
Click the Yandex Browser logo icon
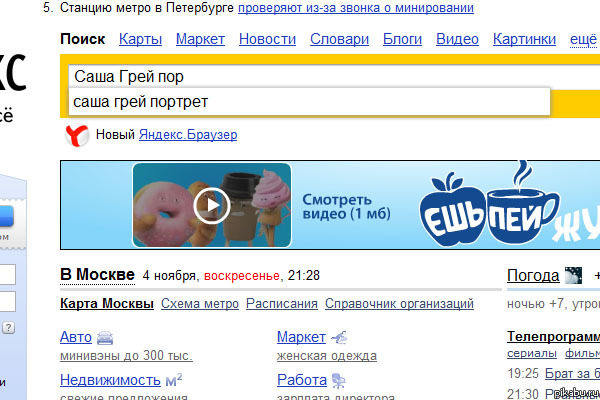77,135
